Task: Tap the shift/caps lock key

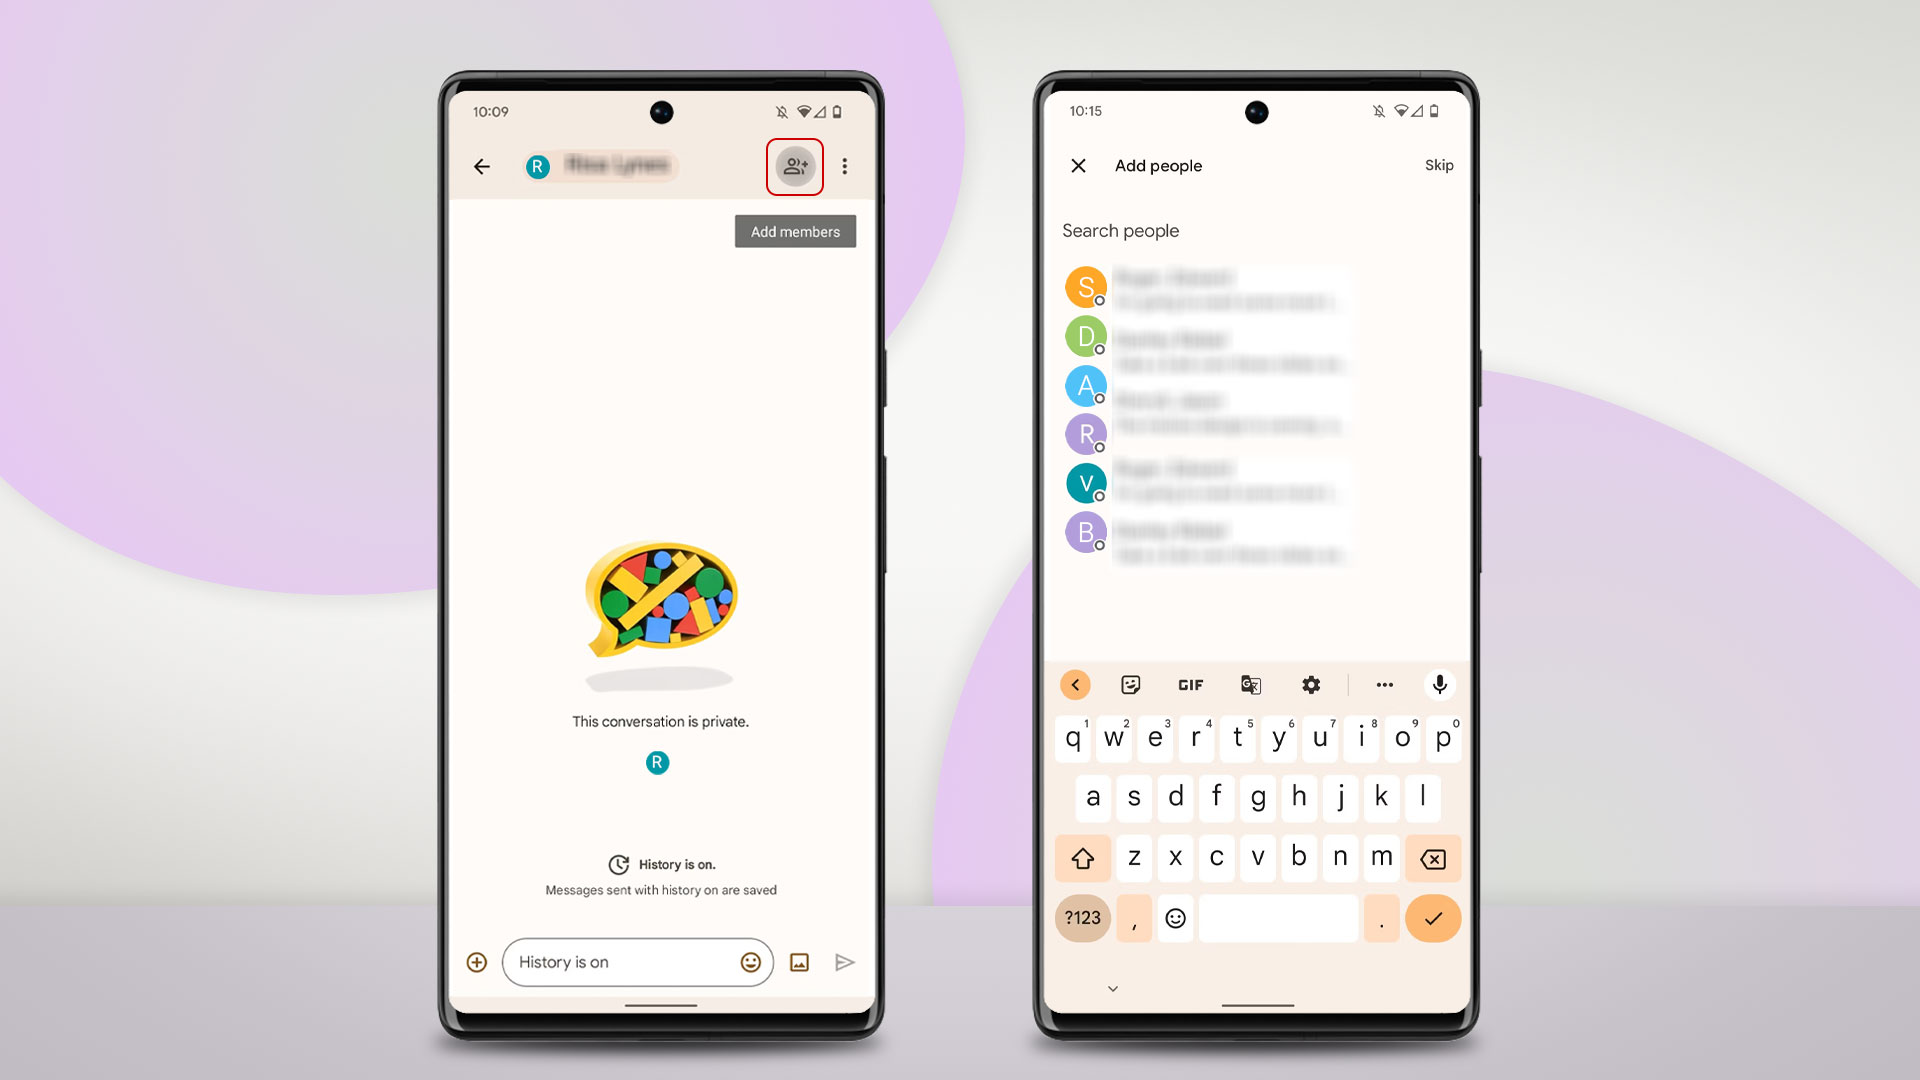Action: [1083, 857]
